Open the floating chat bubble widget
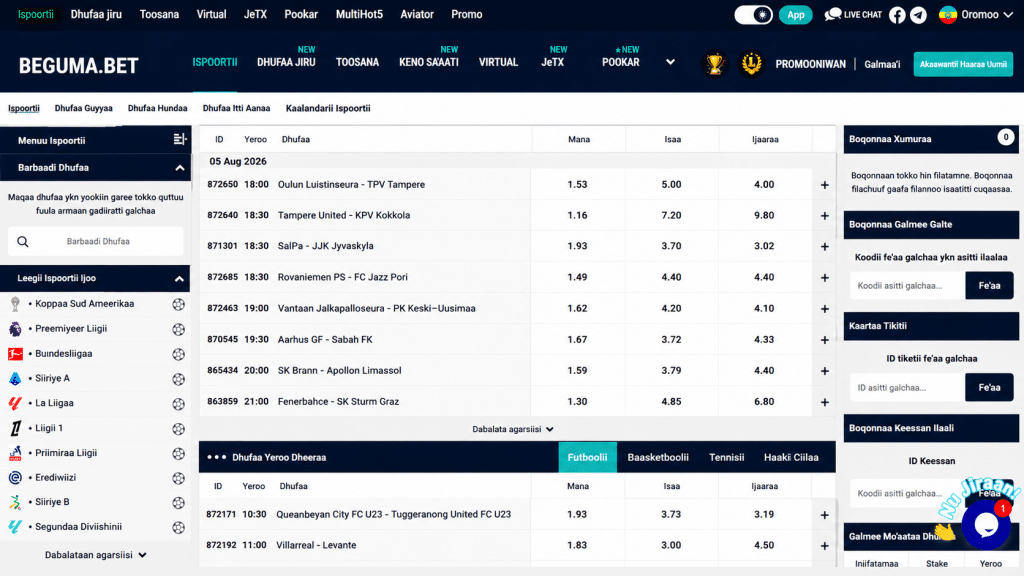The image size is (1024, 576). click(x=986, y=524)
